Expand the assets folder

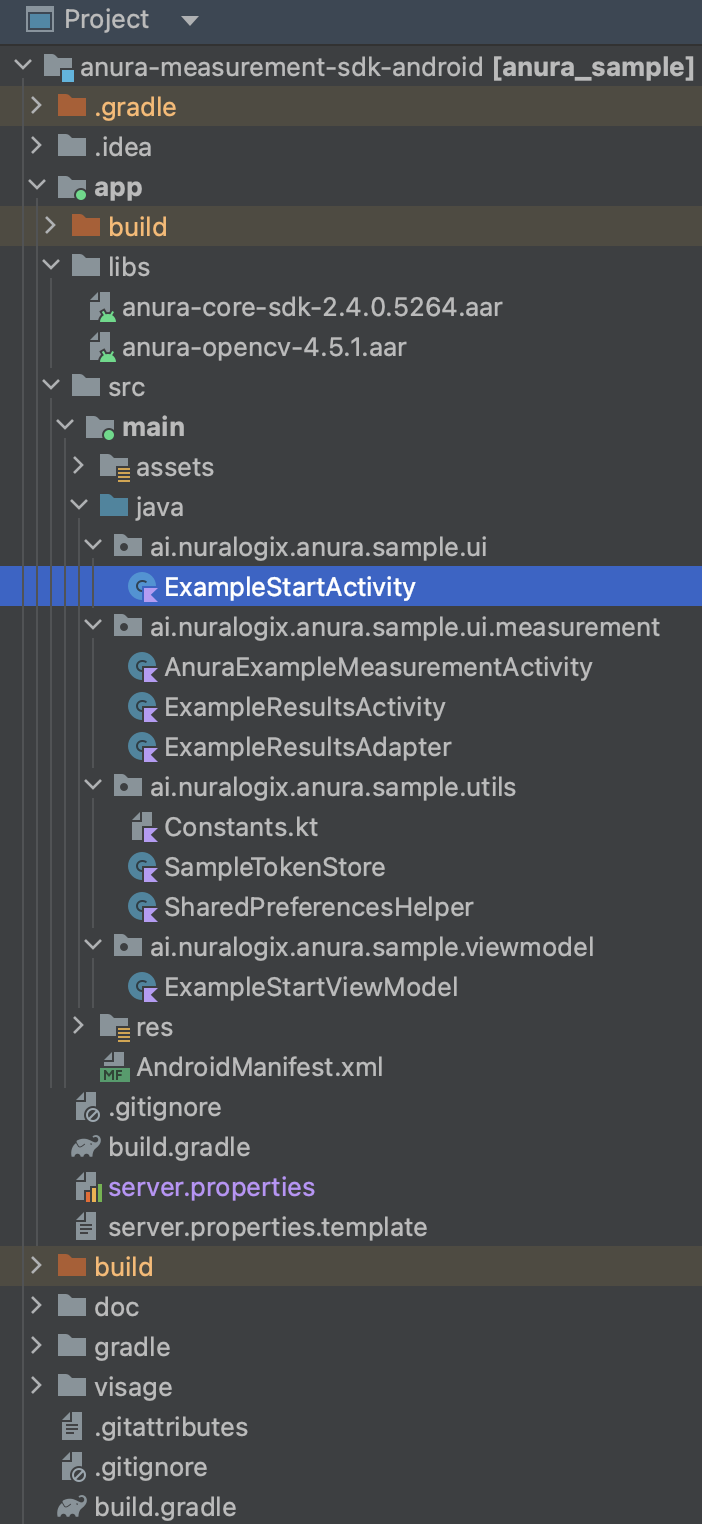pos(79,467)
